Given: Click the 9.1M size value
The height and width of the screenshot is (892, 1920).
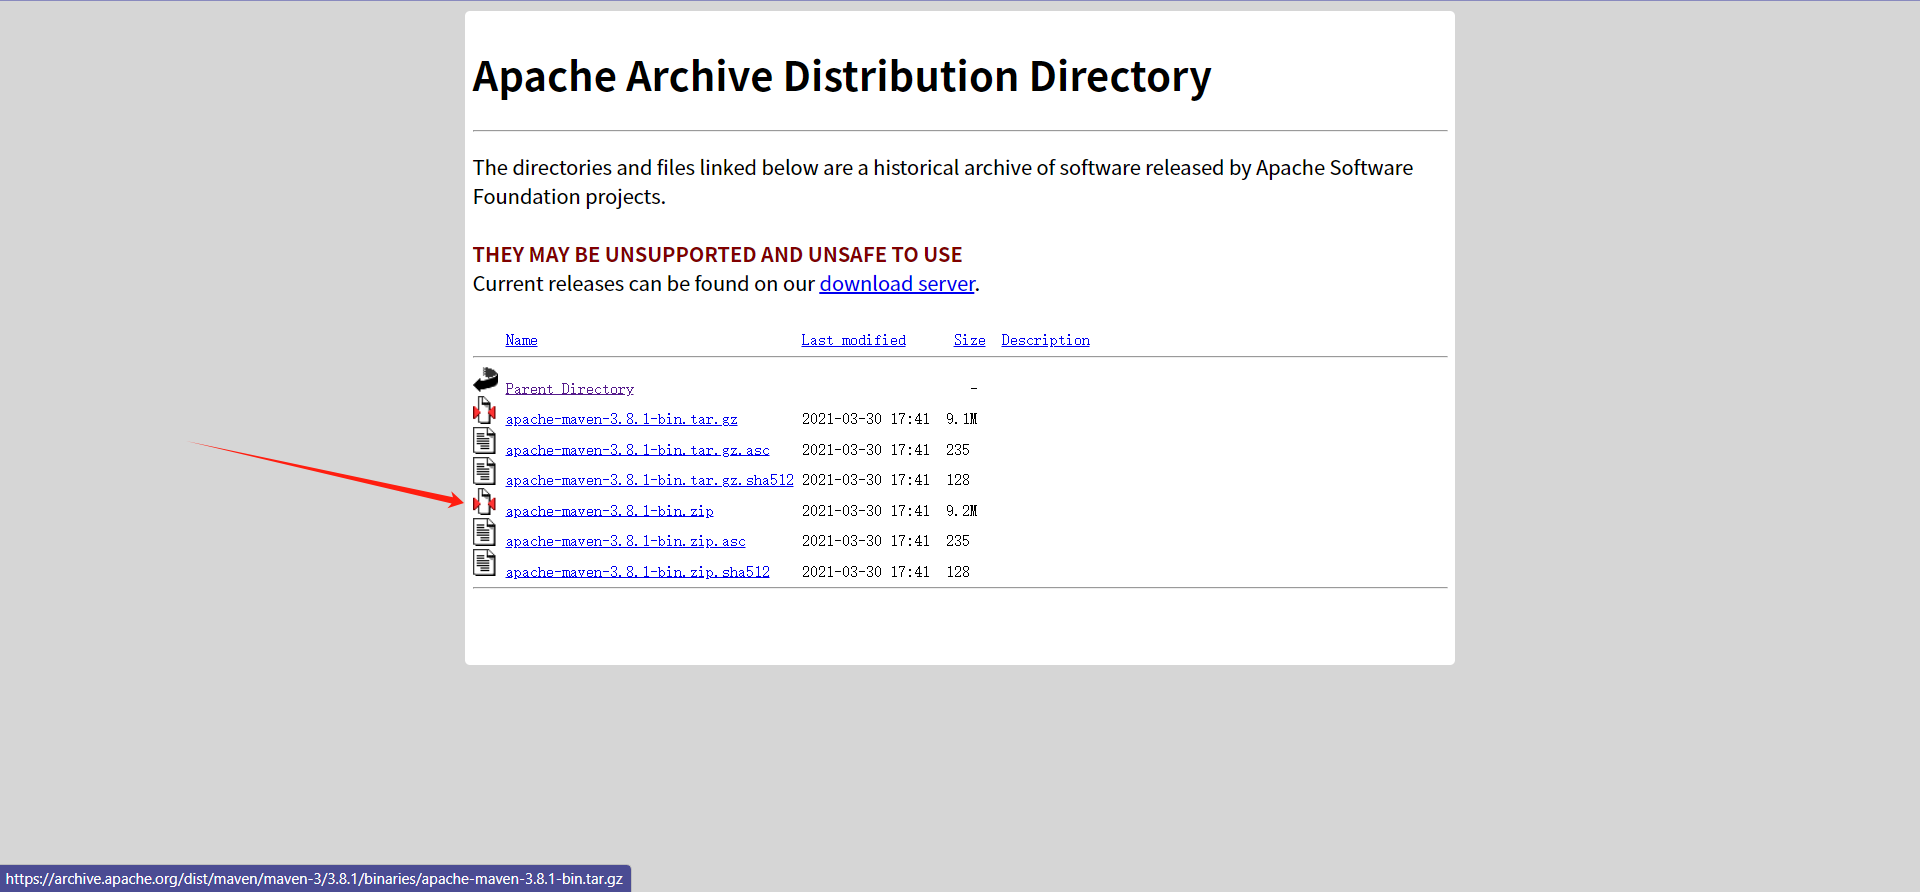Looking at the screenshot, I should 961,419.
